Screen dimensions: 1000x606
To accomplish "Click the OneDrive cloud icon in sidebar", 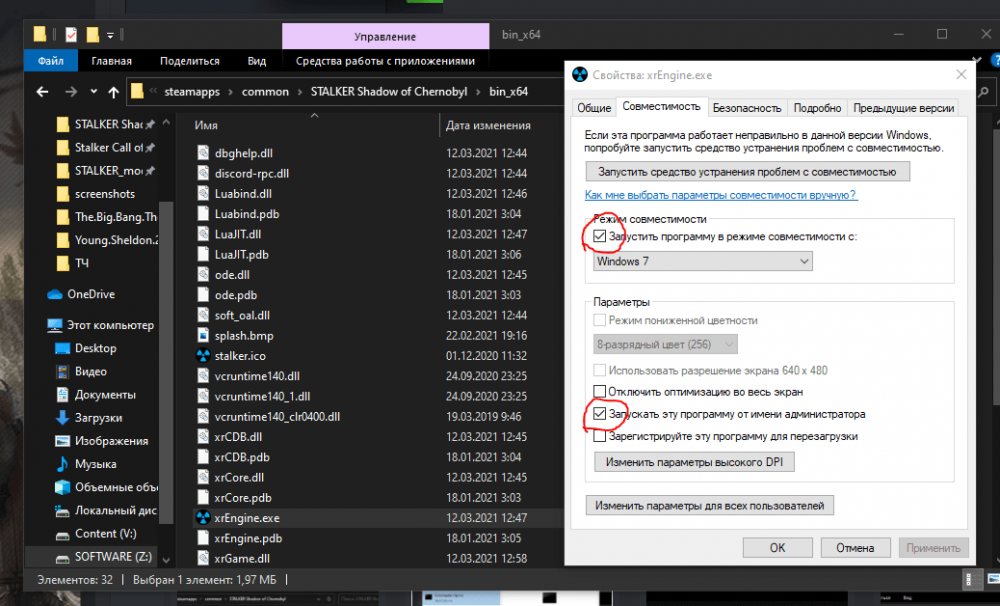I will 55,294.
